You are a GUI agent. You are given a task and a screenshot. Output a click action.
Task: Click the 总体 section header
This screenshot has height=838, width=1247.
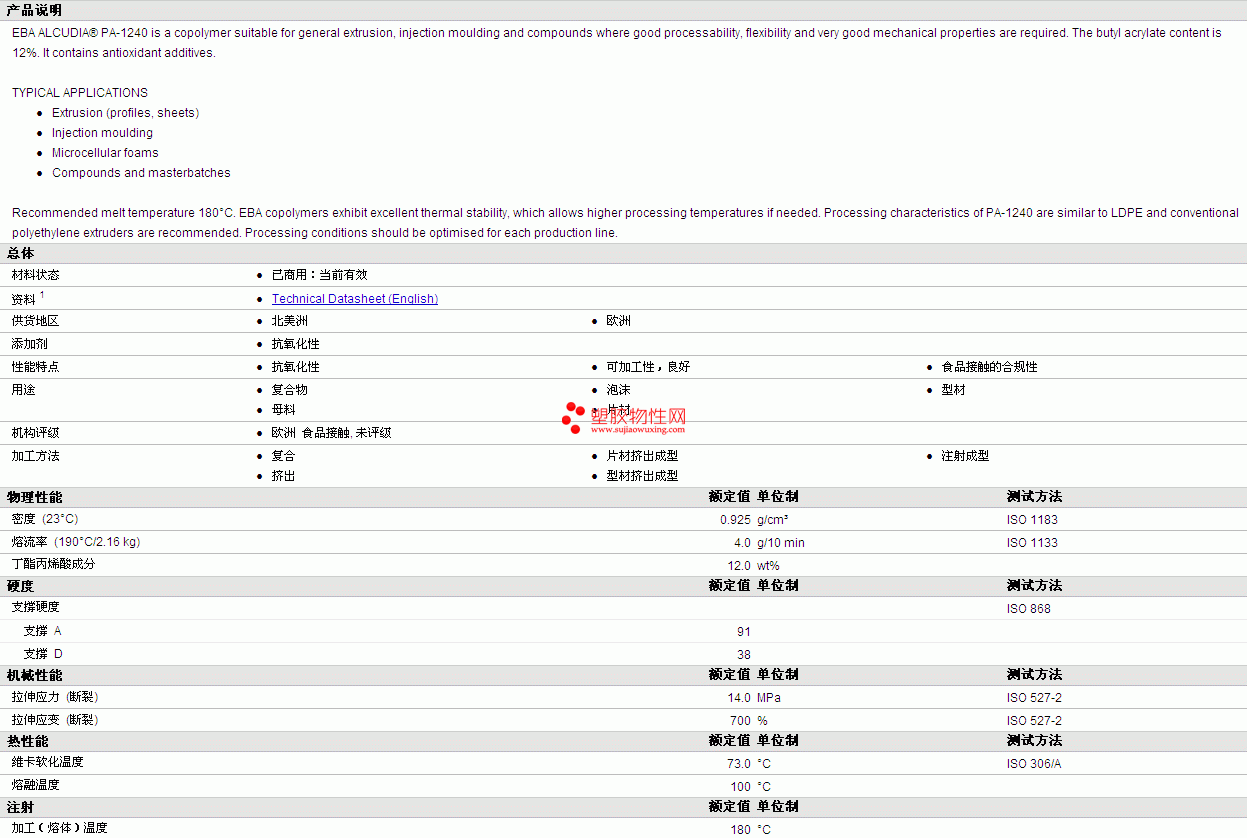20,254
